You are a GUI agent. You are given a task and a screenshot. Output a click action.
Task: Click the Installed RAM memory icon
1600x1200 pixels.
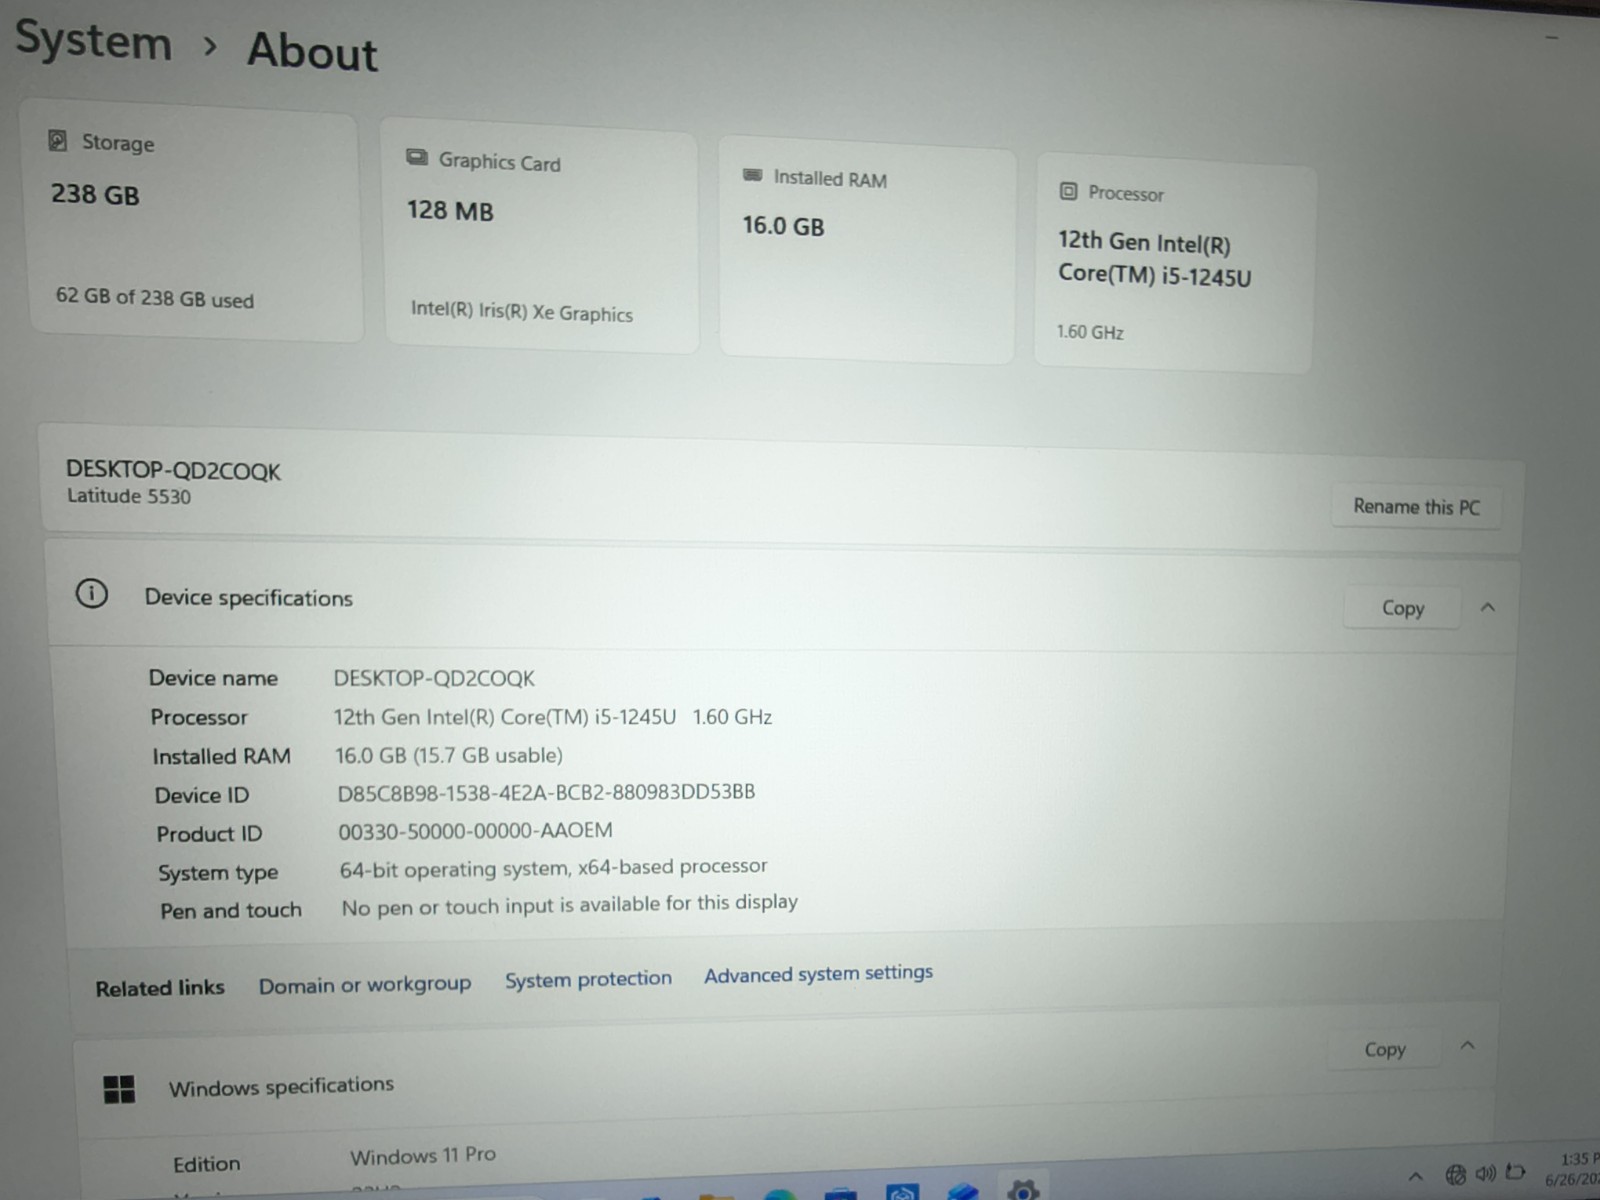753,175
